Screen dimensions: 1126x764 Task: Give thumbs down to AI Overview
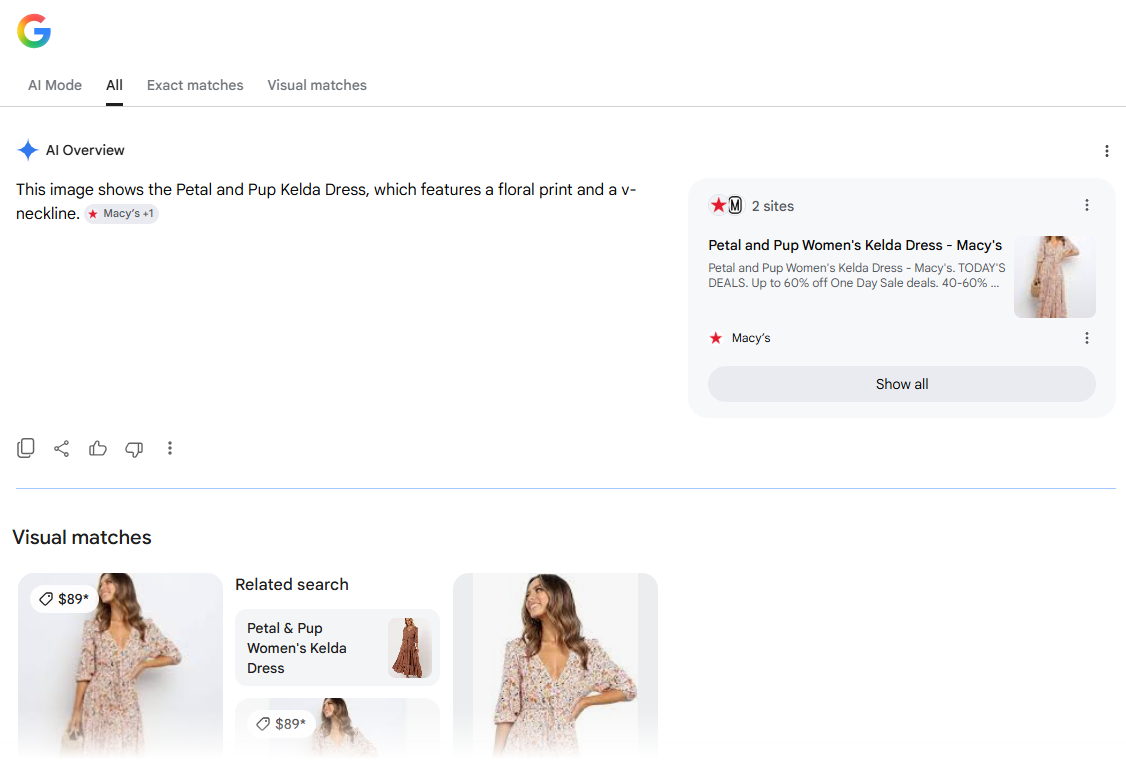pos(134,449)
